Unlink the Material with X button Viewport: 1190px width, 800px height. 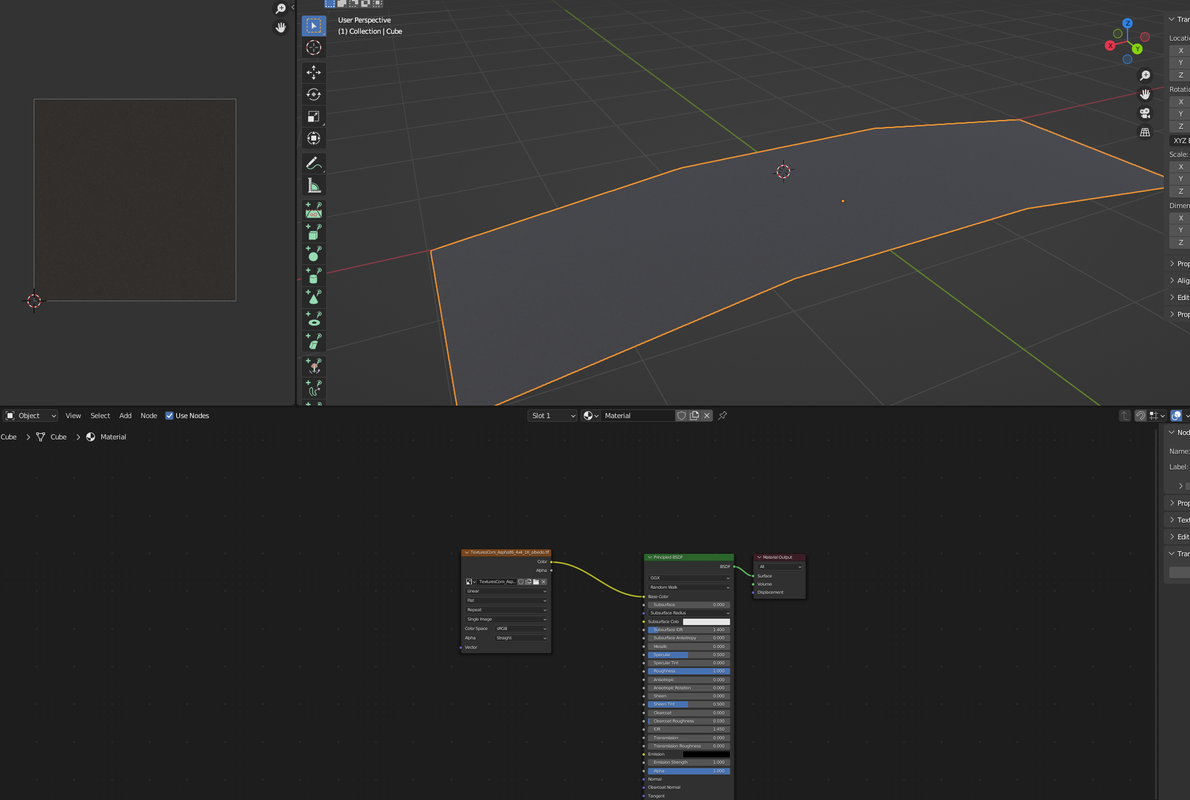pos(707,415)
